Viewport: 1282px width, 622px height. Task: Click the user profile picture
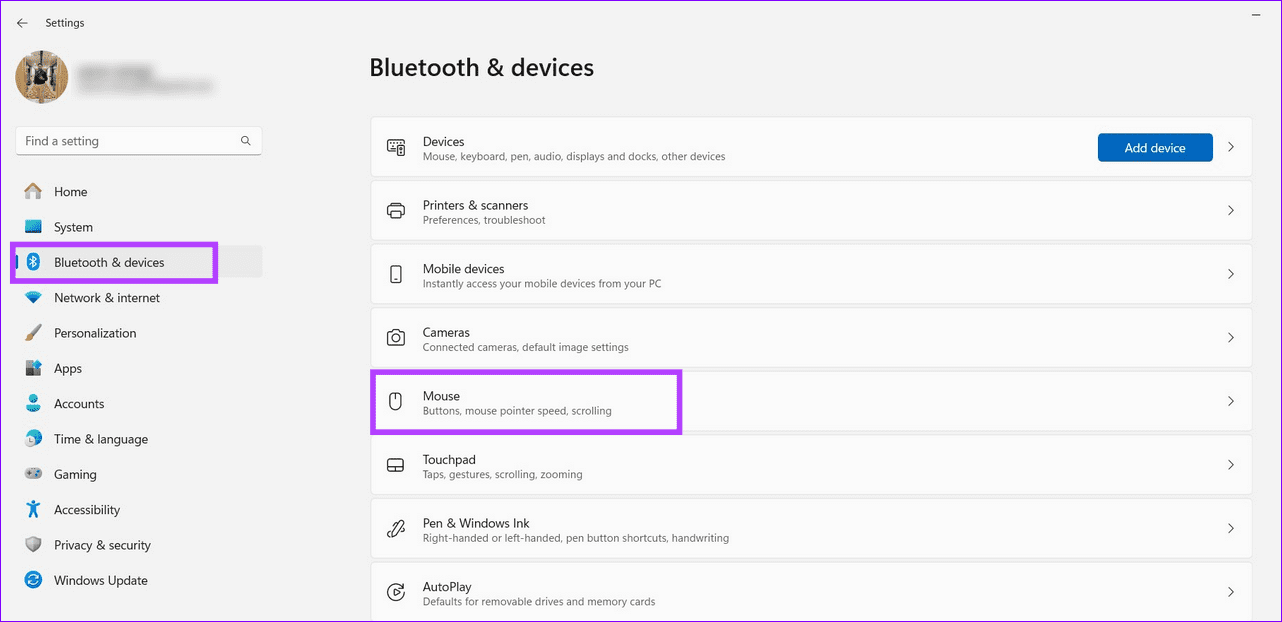pyautogui.click(x=42, y=77)
